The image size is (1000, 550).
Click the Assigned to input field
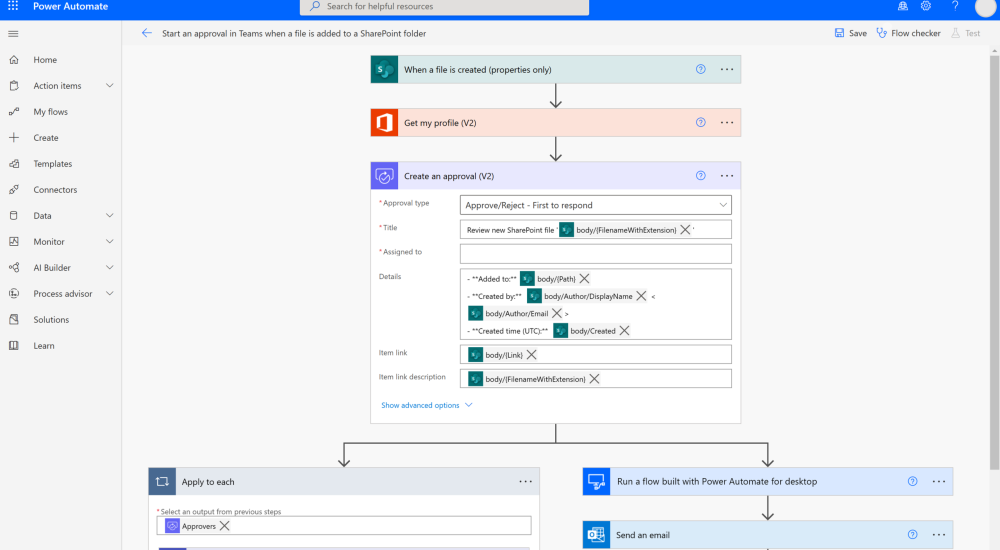(x=595, y=254)
